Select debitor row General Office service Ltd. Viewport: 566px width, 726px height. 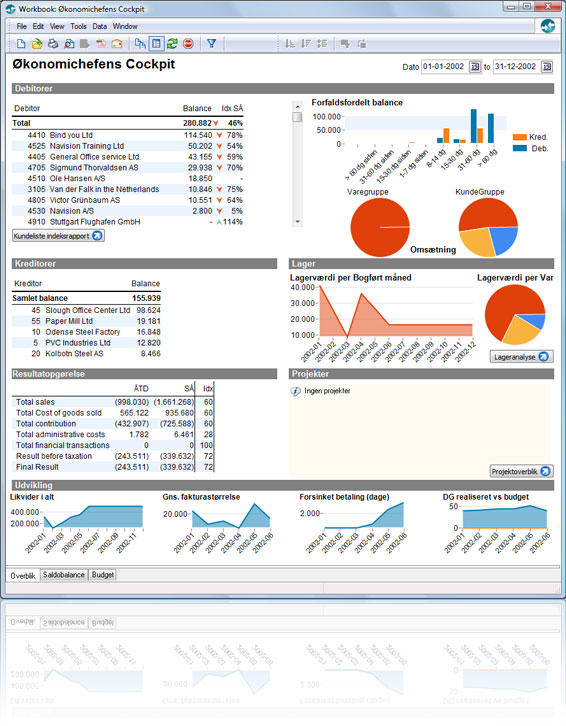click(128, 157)
